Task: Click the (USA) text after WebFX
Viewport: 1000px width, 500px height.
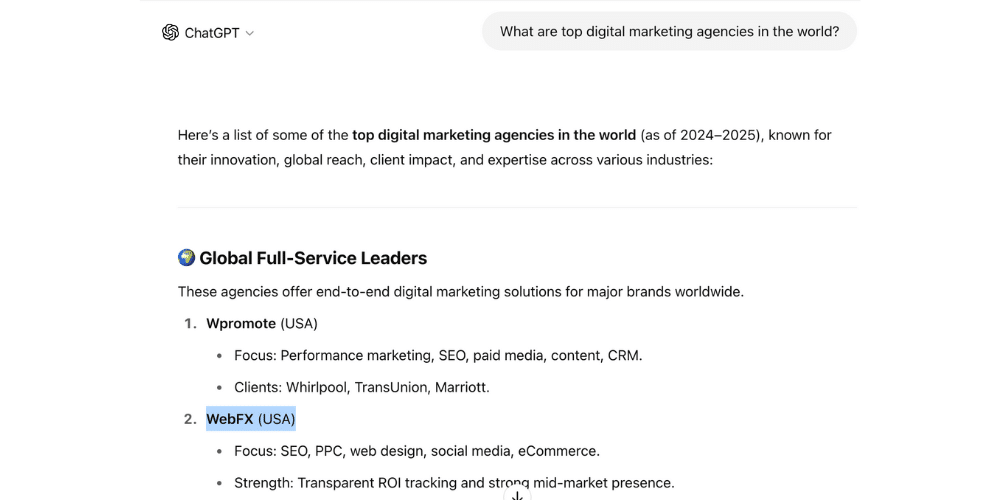Action: click(x=277, y=419)
